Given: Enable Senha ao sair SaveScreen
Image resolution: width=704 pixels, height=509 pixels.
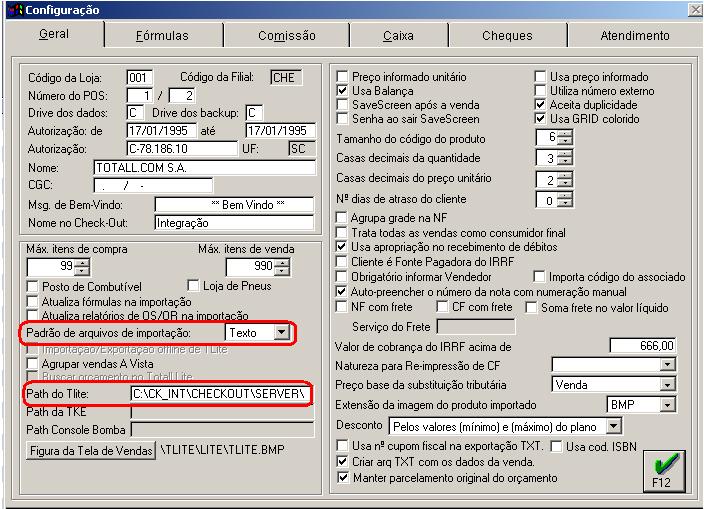Looking at the screenshot, I should (x=342, y=118).
